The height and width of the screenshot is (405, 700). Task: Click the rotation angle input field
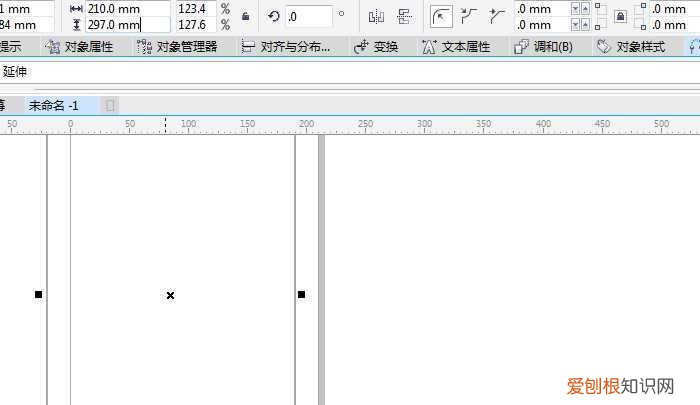pos(308,16)
